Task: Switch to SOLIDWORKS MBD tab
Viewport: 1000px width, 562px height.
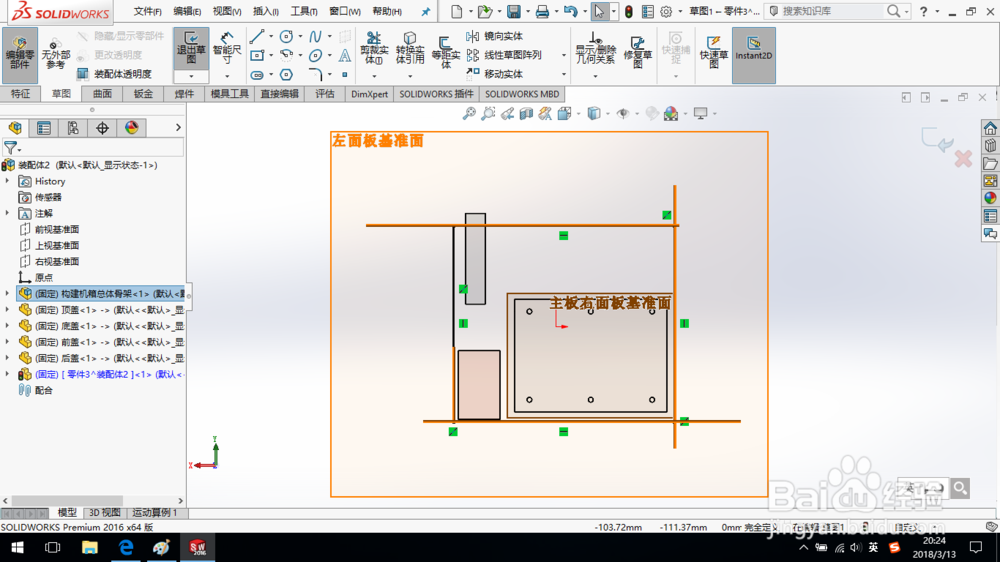Action: [522, 94]
